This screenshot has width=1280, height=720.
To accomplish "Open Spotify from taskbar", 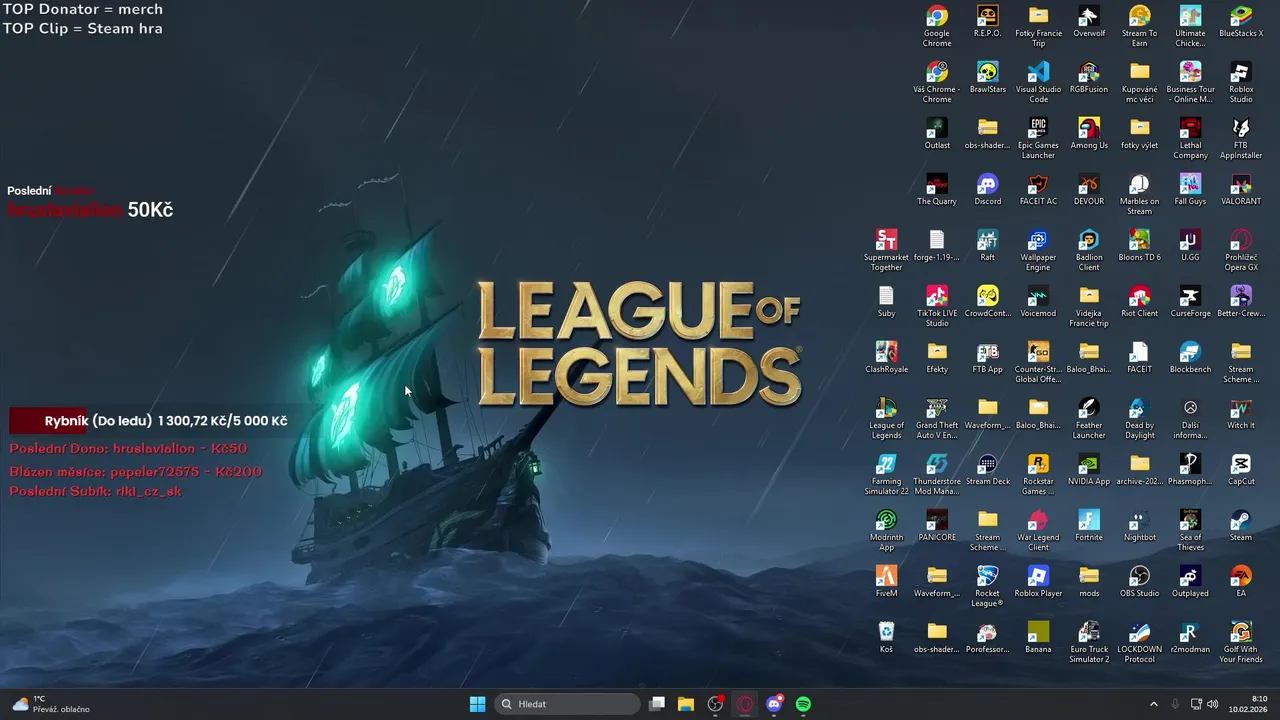I will (803, 704).
